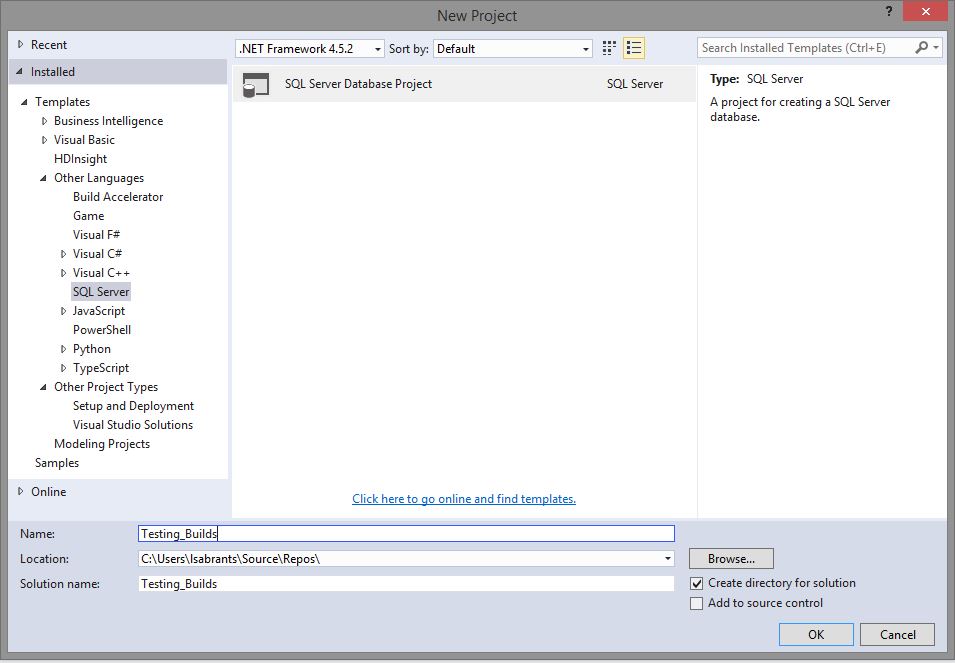Open the online templates link

tap(464, 499)
